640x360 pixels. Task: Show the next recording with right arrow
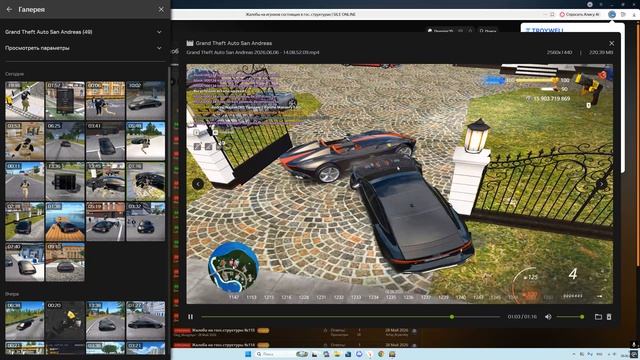pos(601,184)
